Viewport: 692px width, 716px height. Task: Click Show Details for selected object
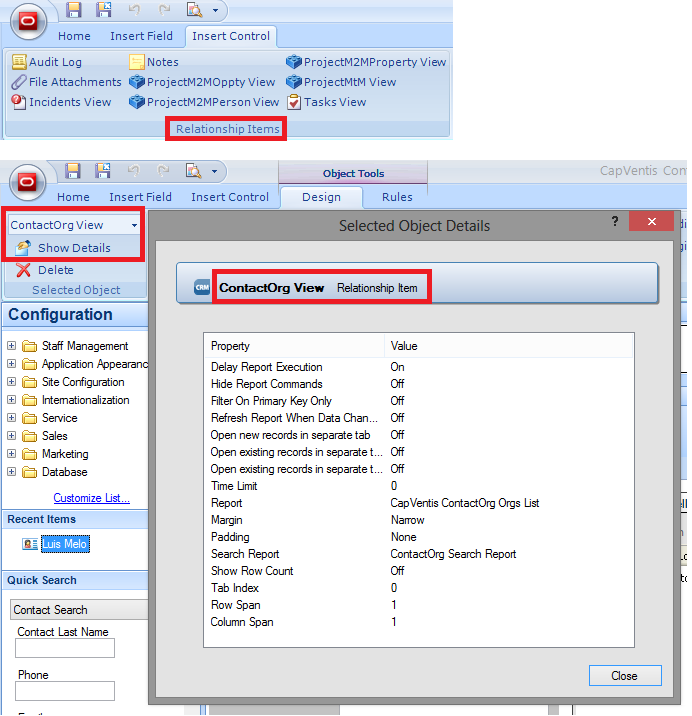point(65,248)
